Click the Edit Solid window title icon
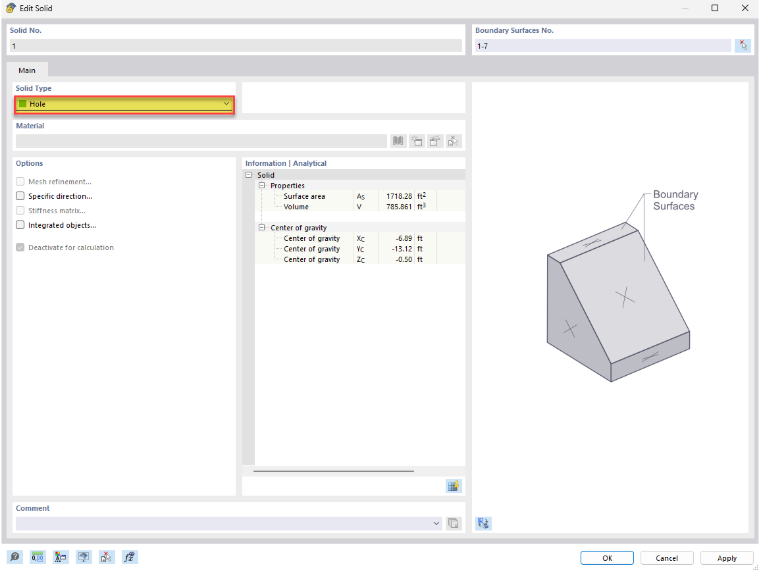This screenshot has width=760, height=570. tap(11, 8)
